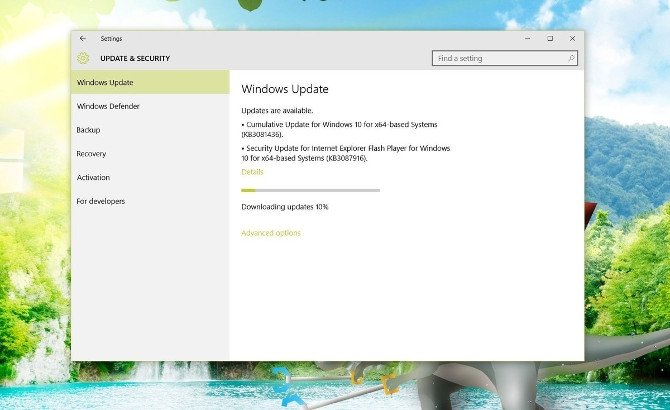The width and height of the screenshot is (670, 410).
Task: Open the Details link for updates
Action: click(252, 172)
